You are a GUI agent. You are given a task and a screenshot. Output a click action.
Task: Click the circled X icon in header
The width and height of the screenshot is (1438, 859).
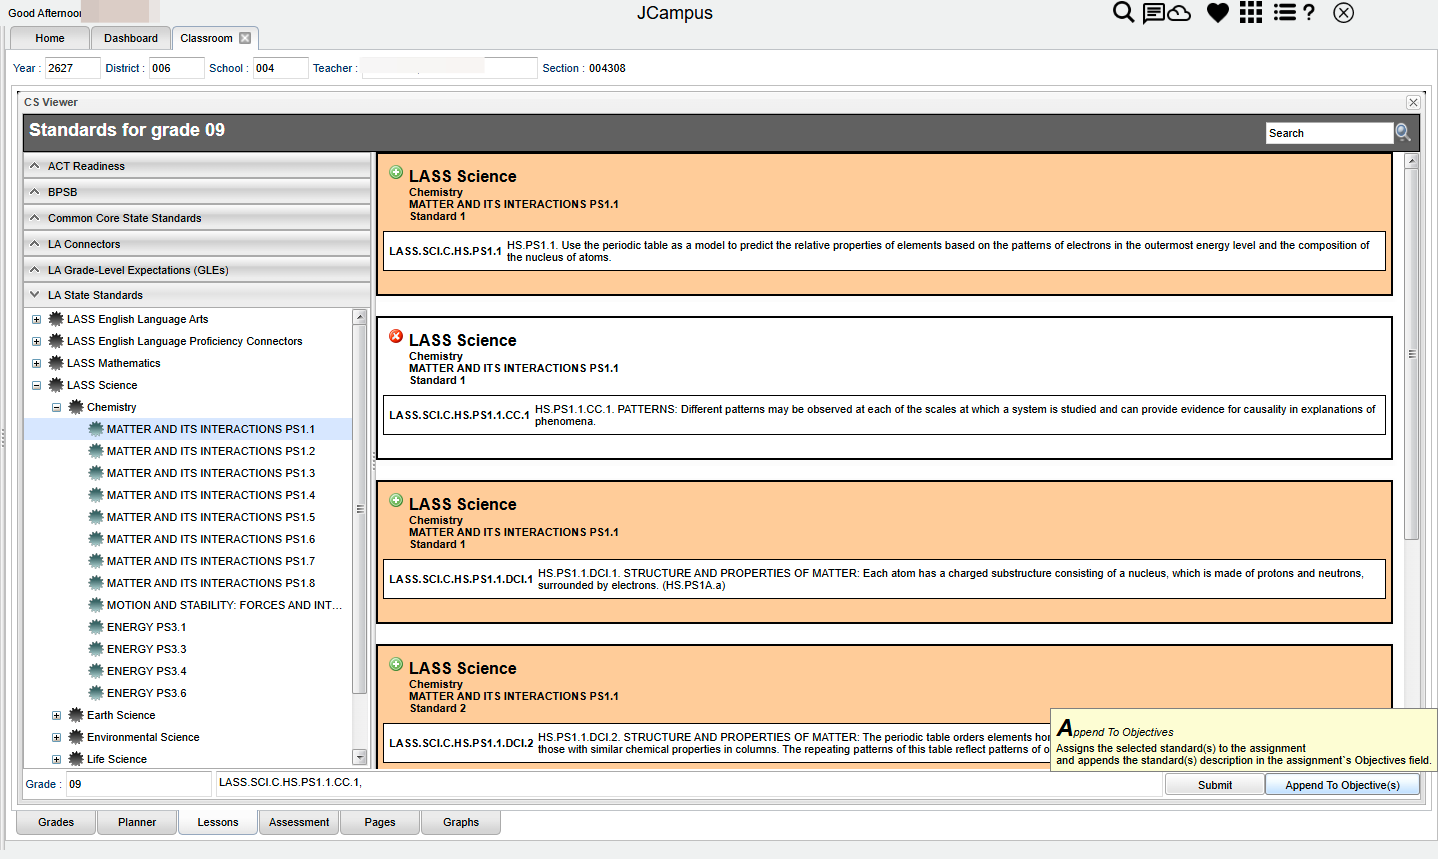[1344, 13]
